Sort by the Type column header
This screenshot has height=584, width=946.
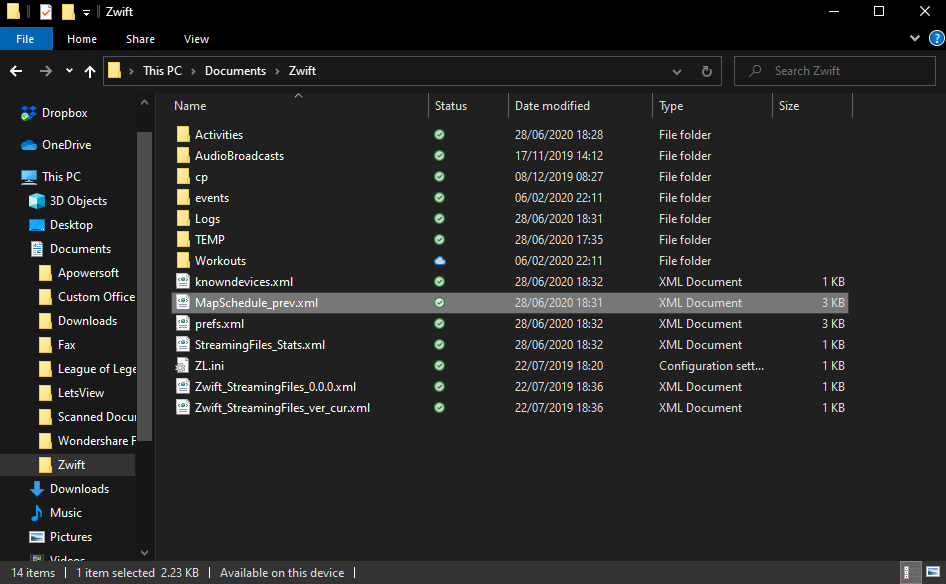(x=671, y=106)
